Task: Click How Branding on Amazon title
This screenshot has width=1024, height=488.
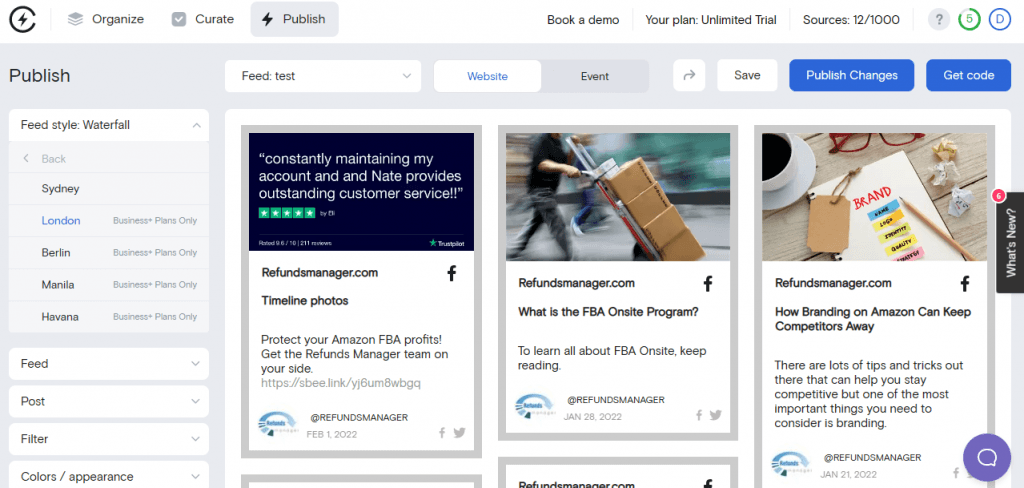Action: pyautogui.click(x=872, y=319)
